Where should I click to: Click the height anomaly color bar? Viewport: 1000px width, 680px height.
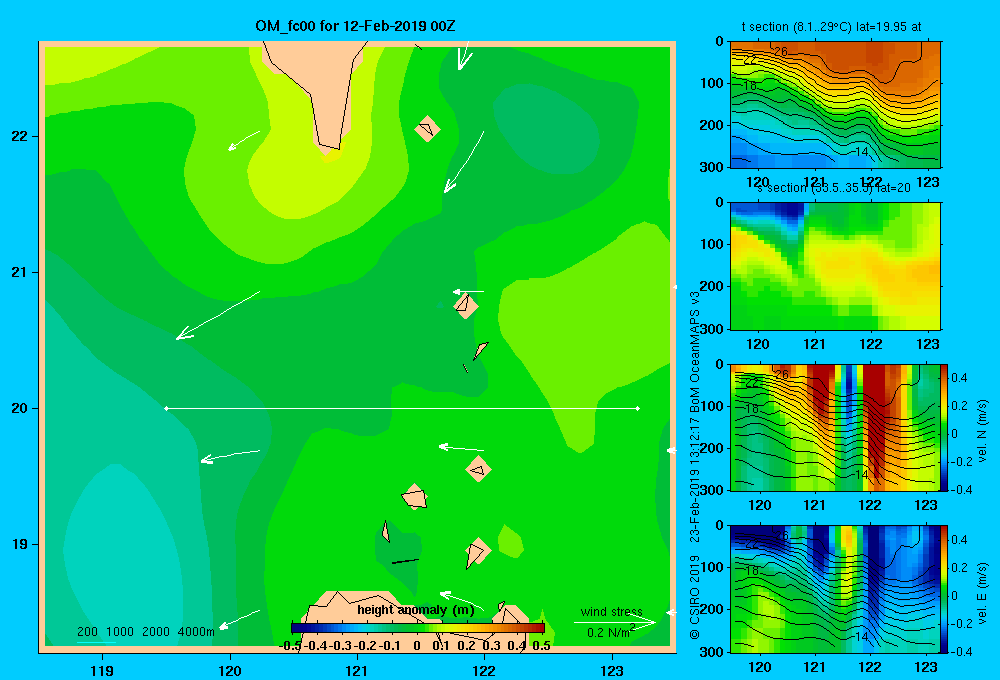tap(418, 628)
